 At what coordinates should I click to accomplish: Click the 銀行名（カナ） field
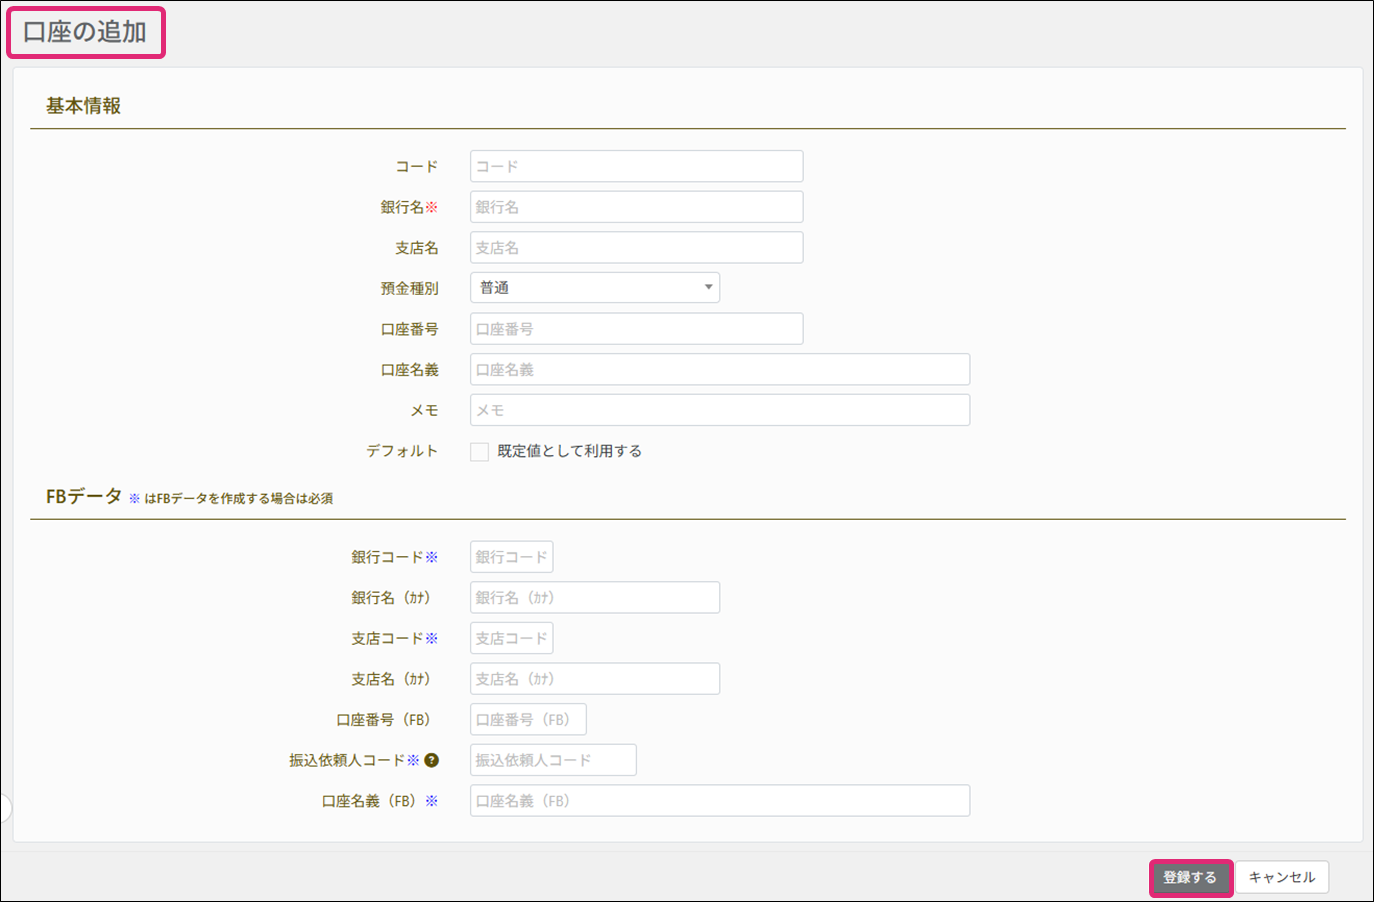point(594,598)
